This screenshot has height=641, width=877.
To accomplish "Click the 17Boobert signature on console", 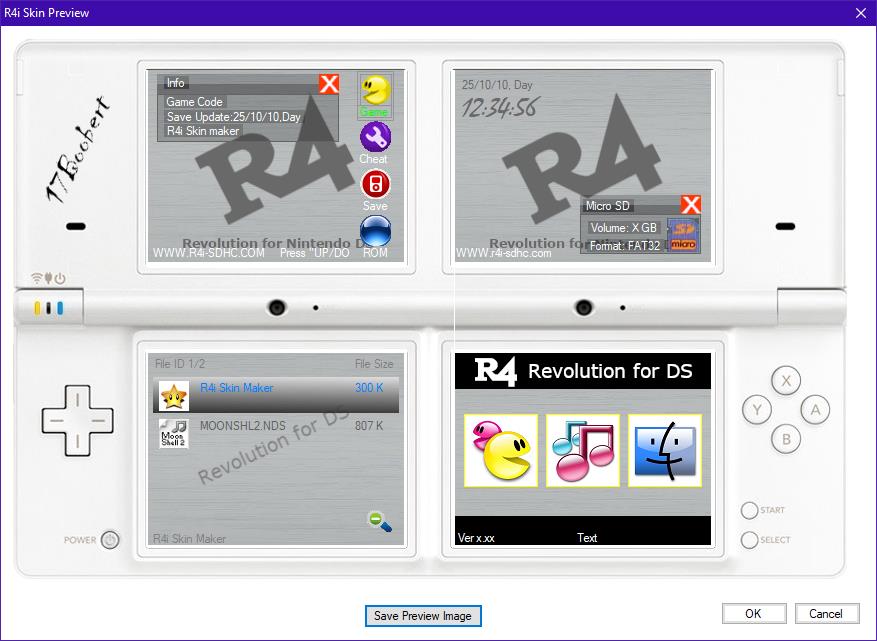I will [x=77, y=149].
